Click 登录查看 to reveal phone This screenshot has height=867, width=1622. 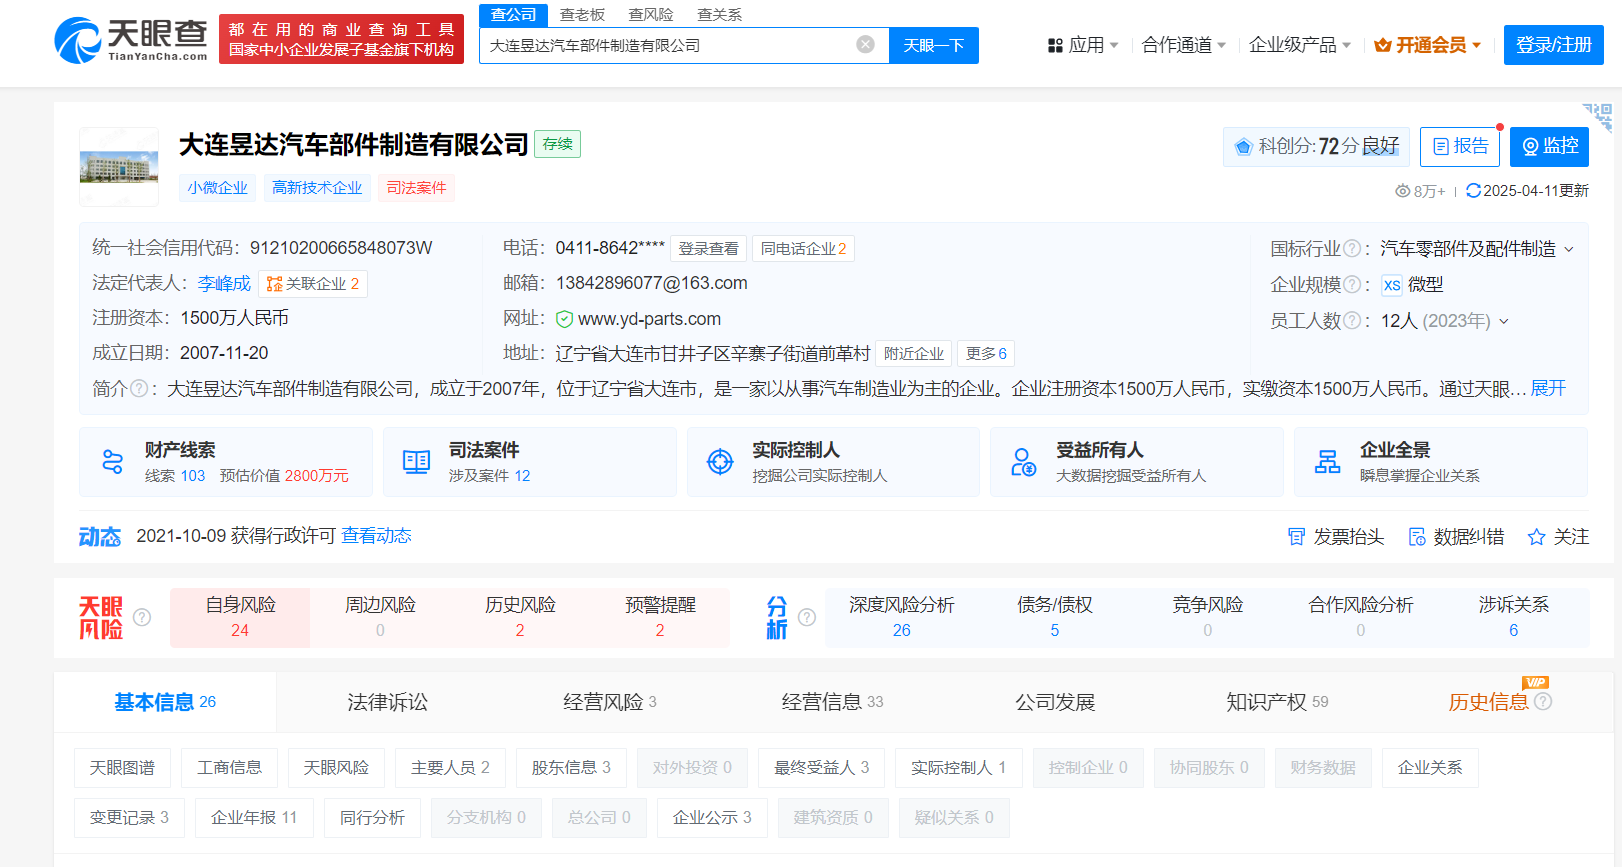[708, 249]
